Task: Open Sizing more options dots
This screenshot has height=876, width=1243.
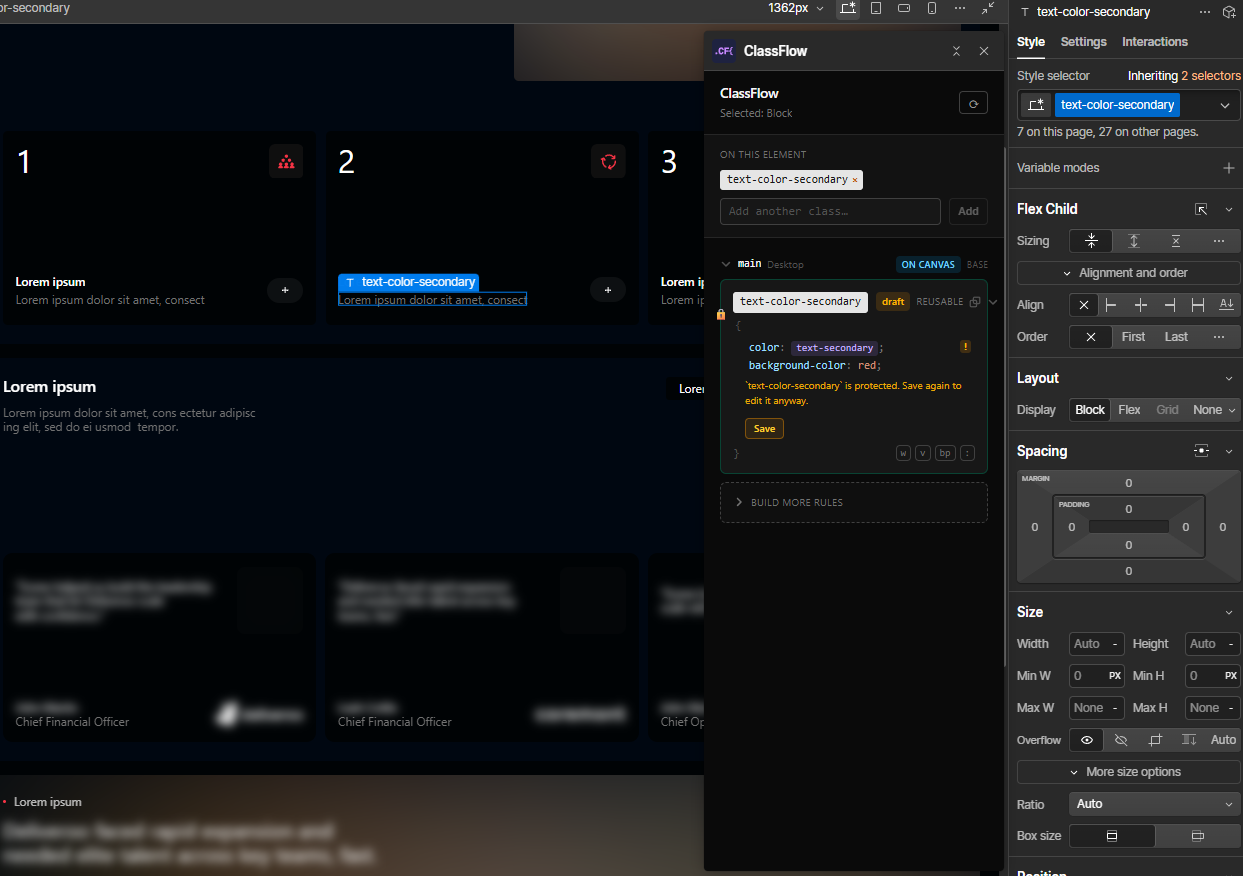Action: pyautogui.click(x=1219, y=241)
